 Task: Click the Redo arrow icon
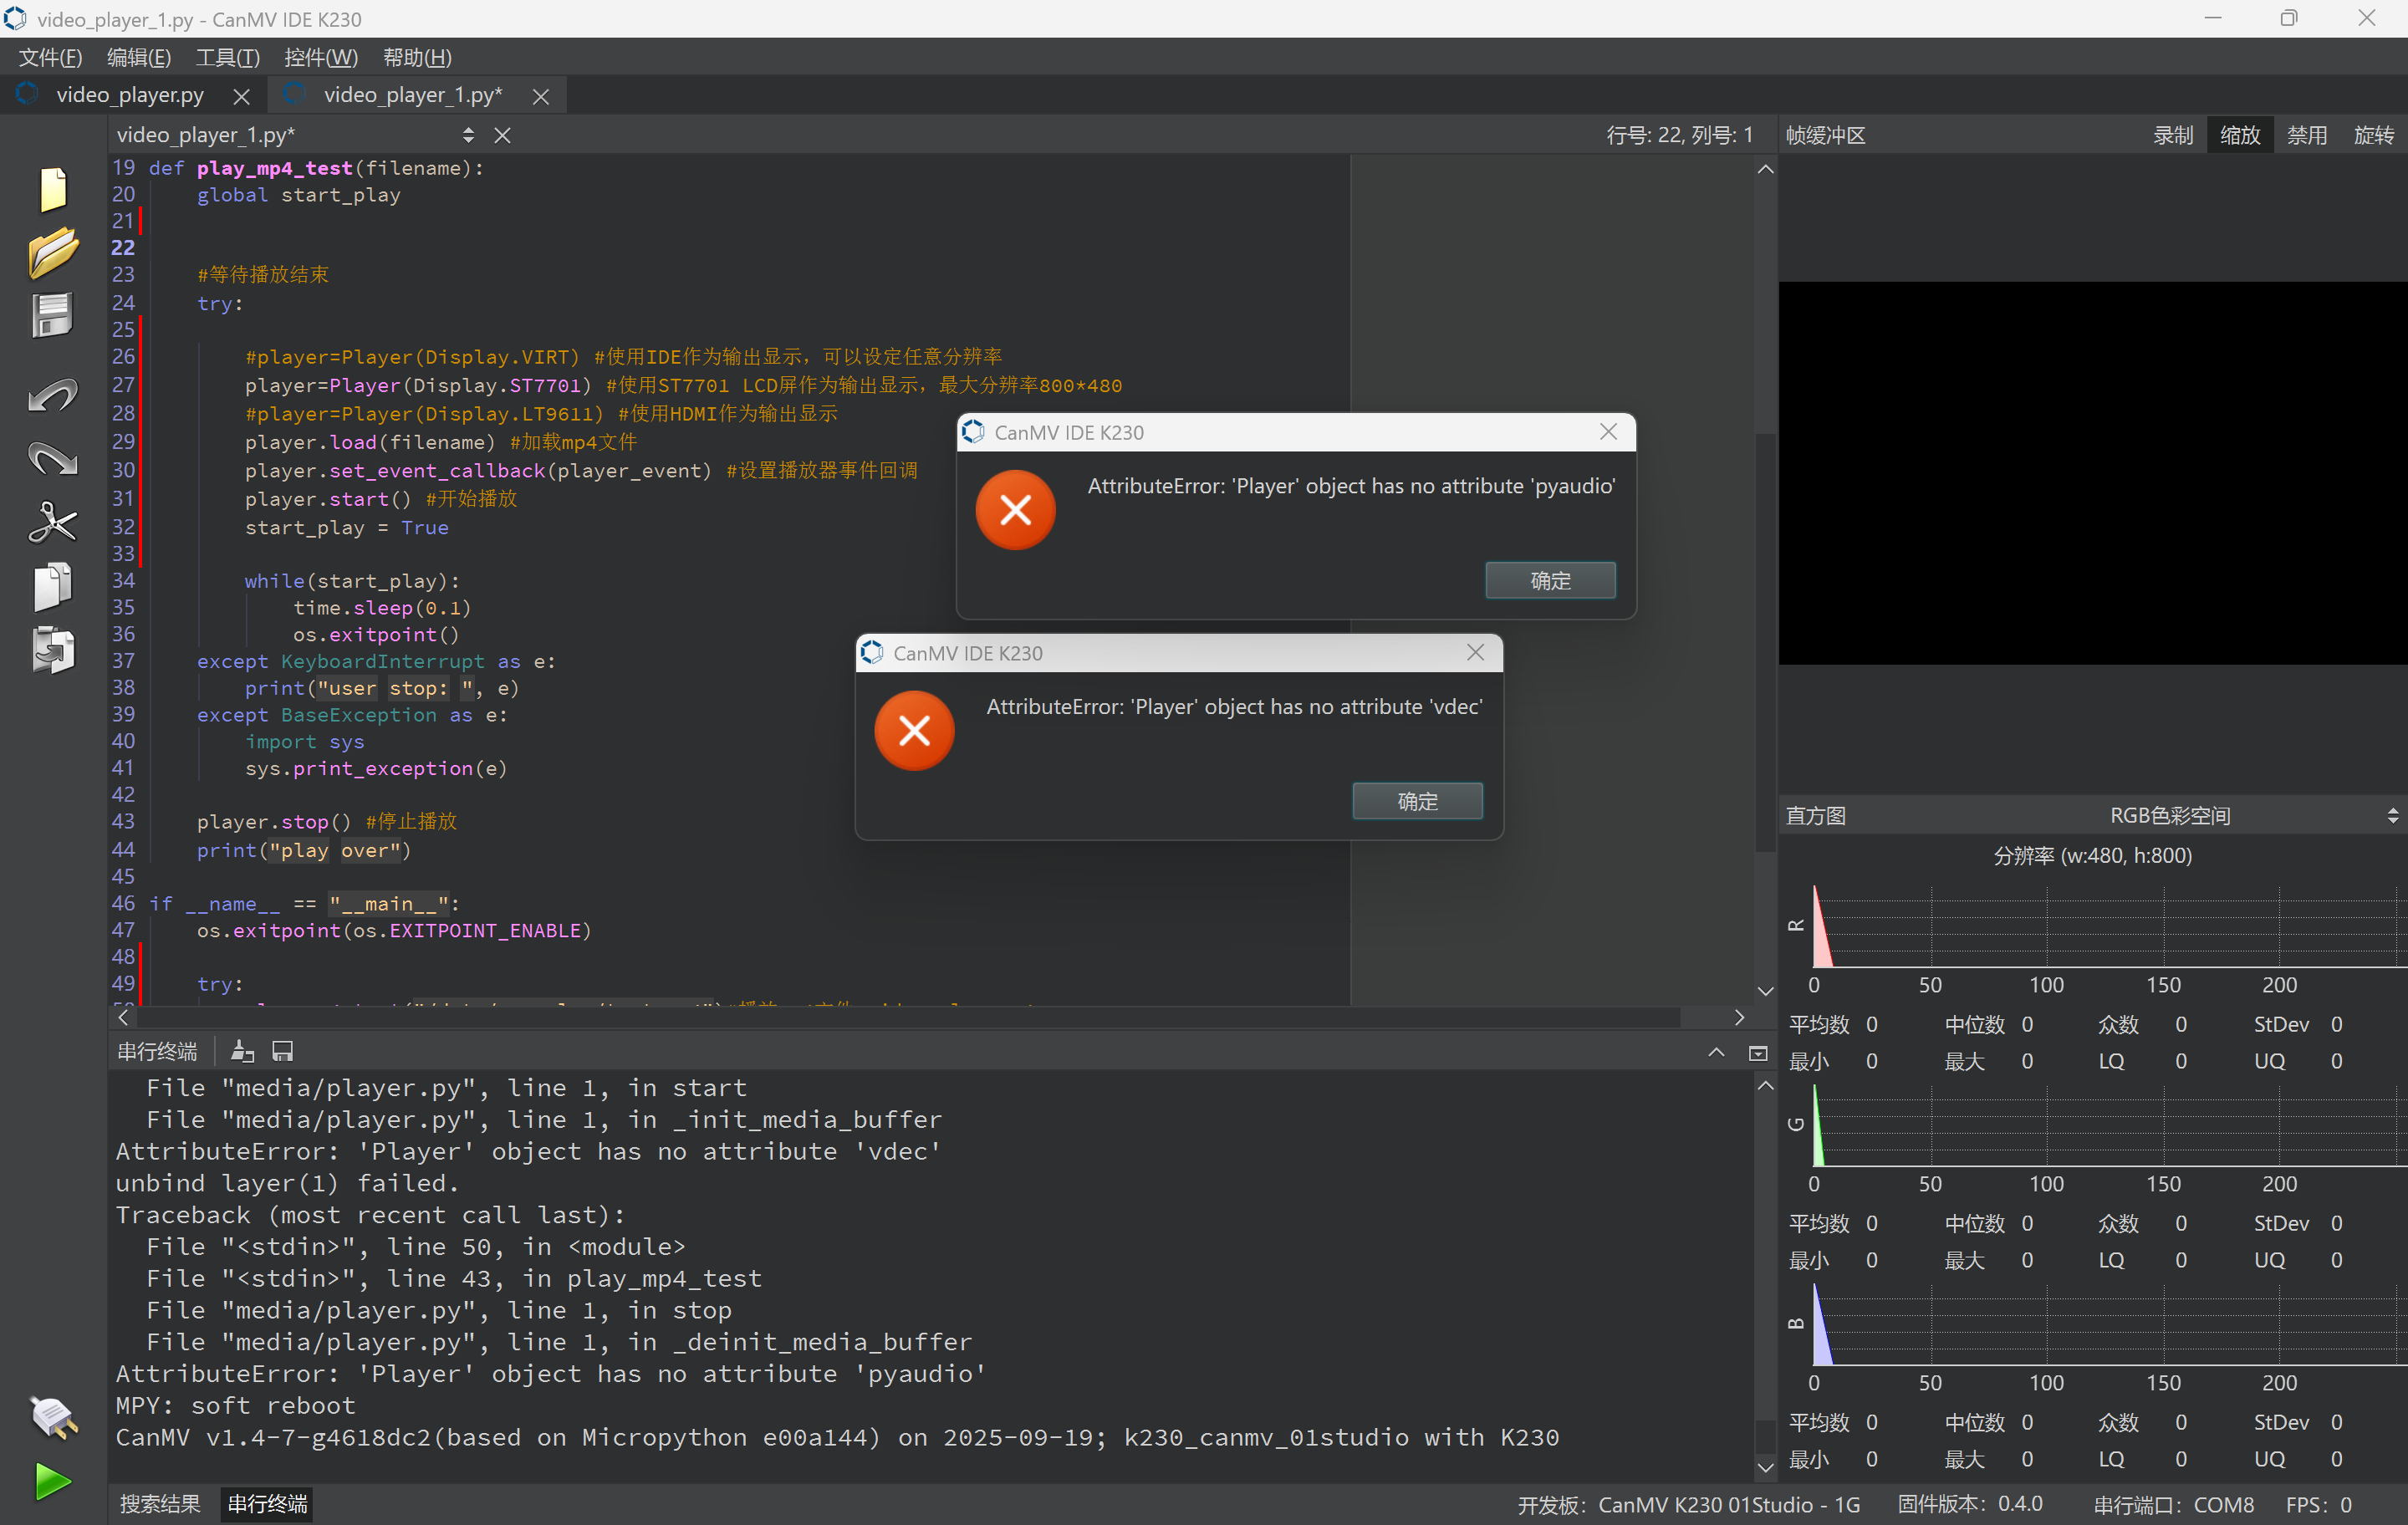coord(53,459)
